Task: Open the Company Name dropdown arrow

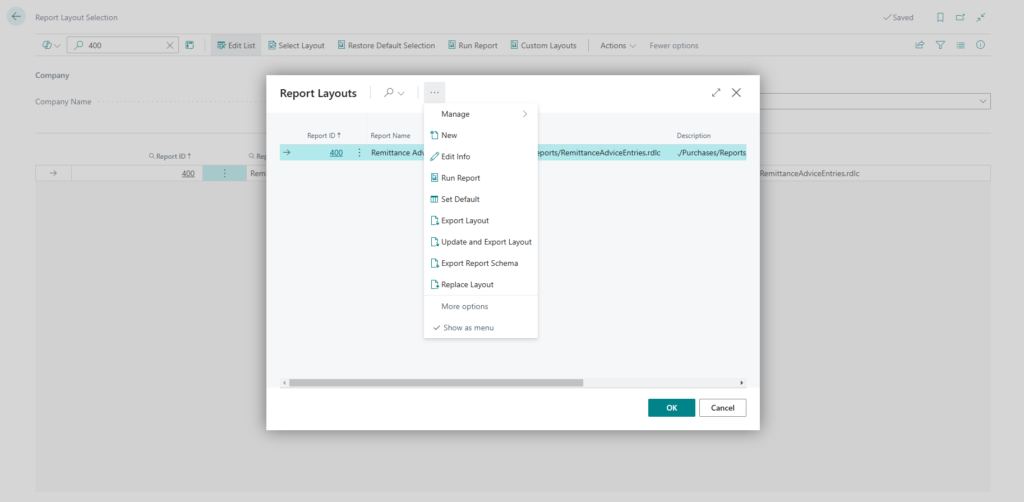Action: click(983, 101)
